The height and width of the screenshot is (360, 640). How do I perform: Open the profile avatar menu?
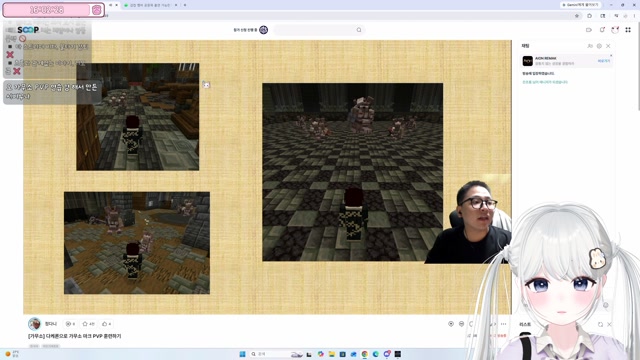[x=615, y=30]
